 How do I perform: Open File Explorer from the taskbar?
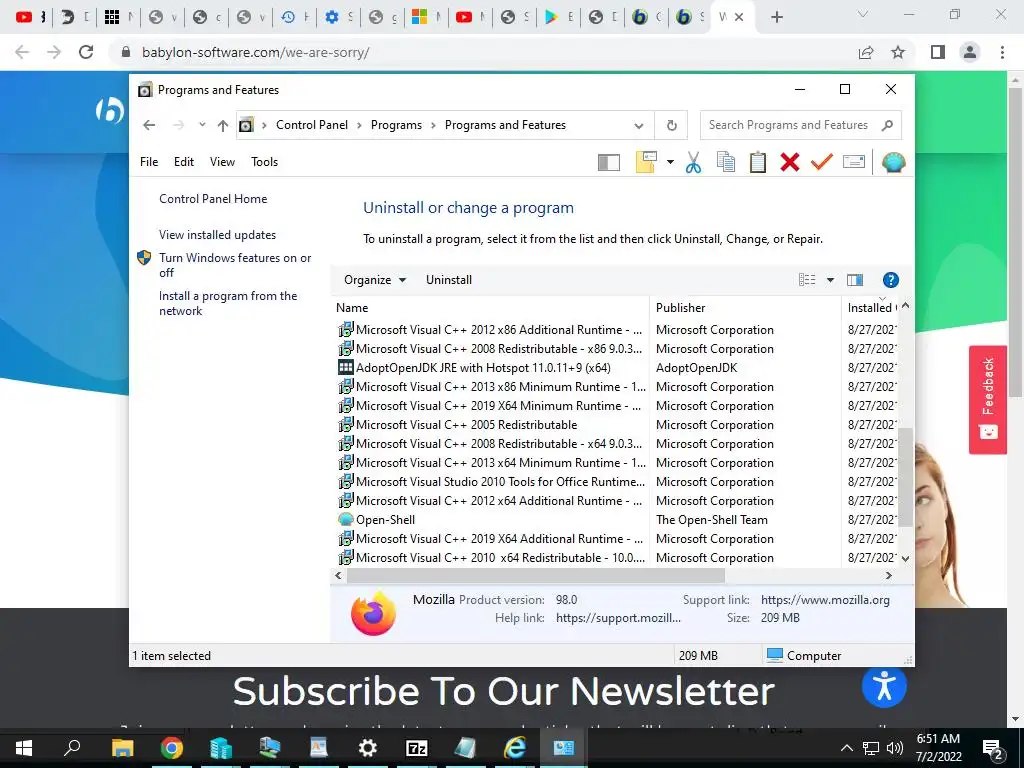click(x=123, y=748)
